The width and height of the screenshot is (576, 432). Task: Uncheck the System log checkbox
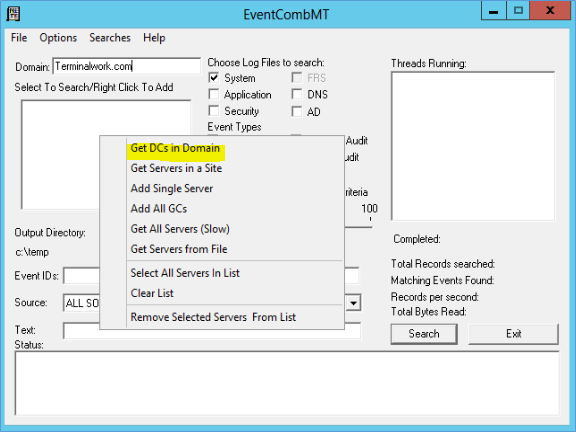[213, 78]
